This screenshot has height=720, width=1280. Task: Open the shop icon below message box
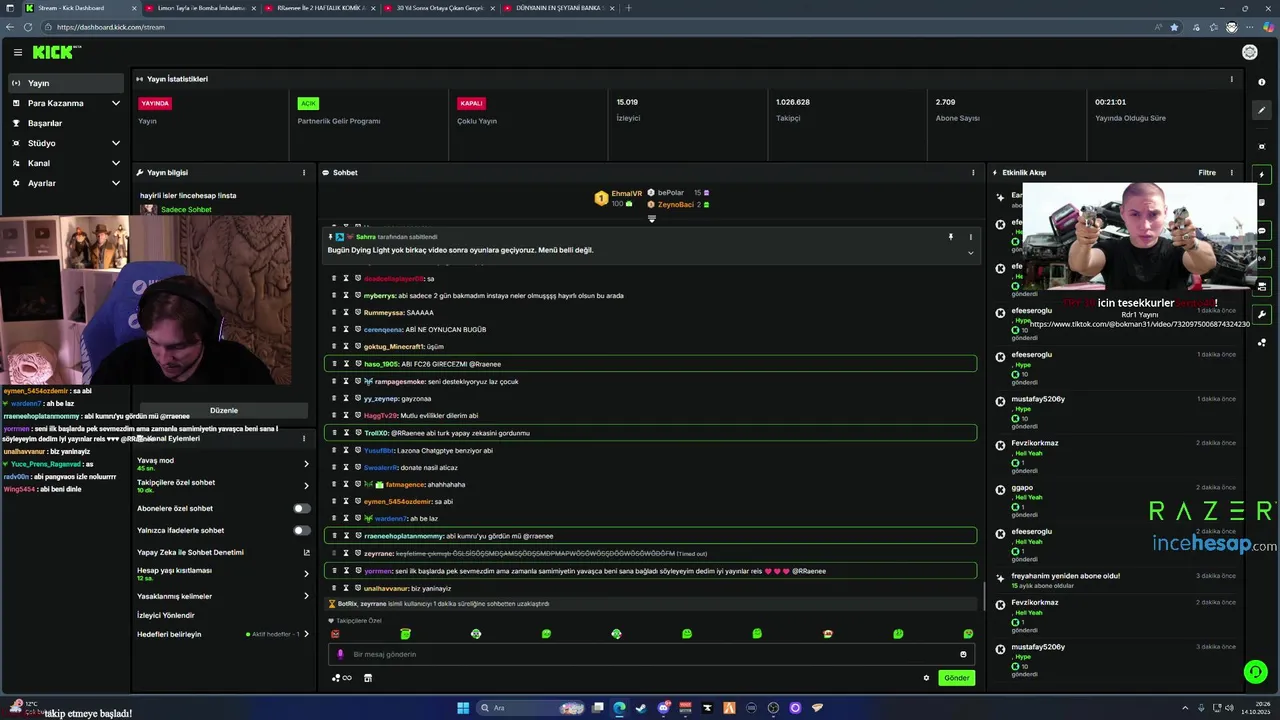click(x=367, y=678)
